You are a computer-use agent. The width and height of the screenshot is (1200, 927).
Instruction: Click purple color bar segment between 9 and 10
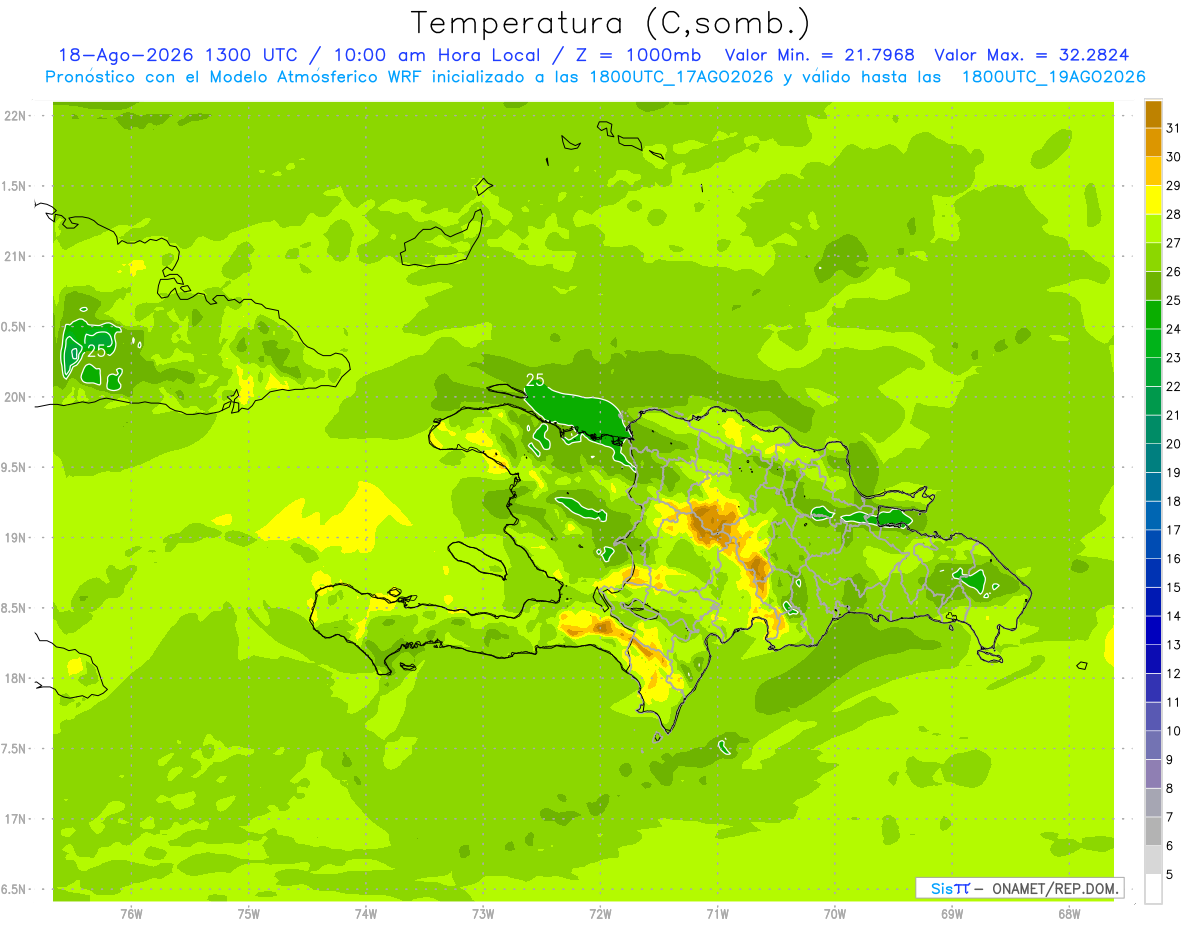tap(1154, 745)
